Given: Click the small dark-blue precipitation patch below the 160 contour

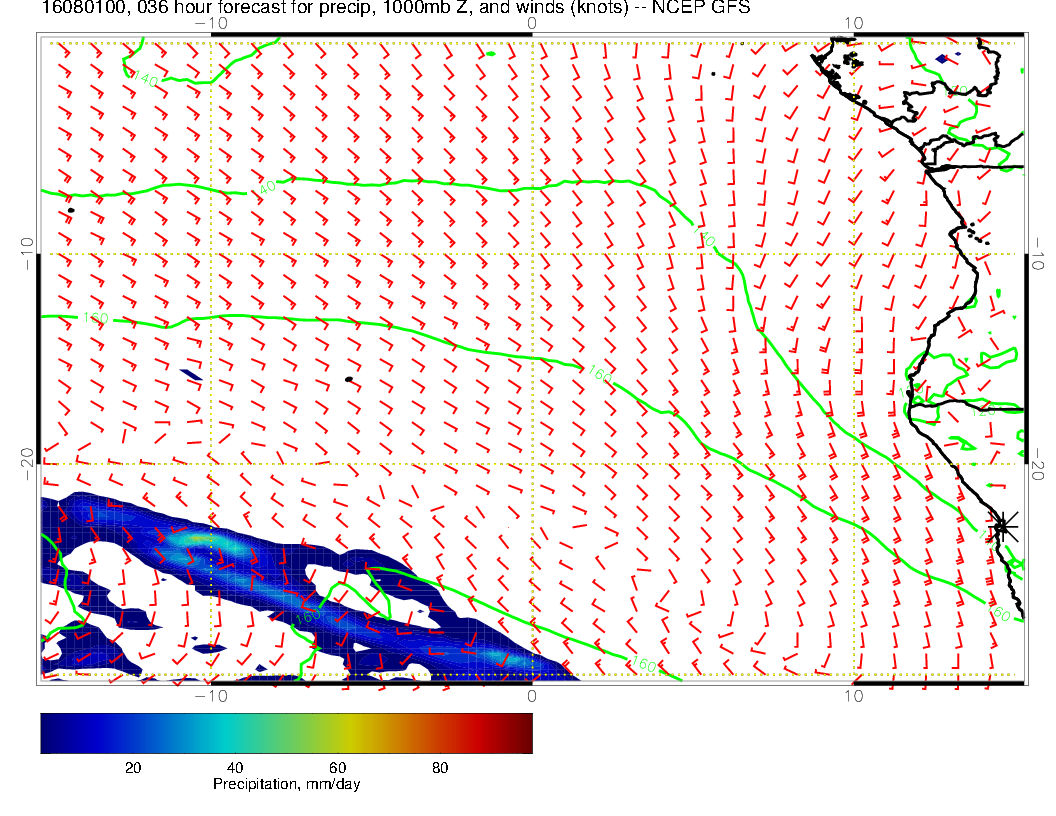Looking at the screenshot, I should tap(191, 375).
